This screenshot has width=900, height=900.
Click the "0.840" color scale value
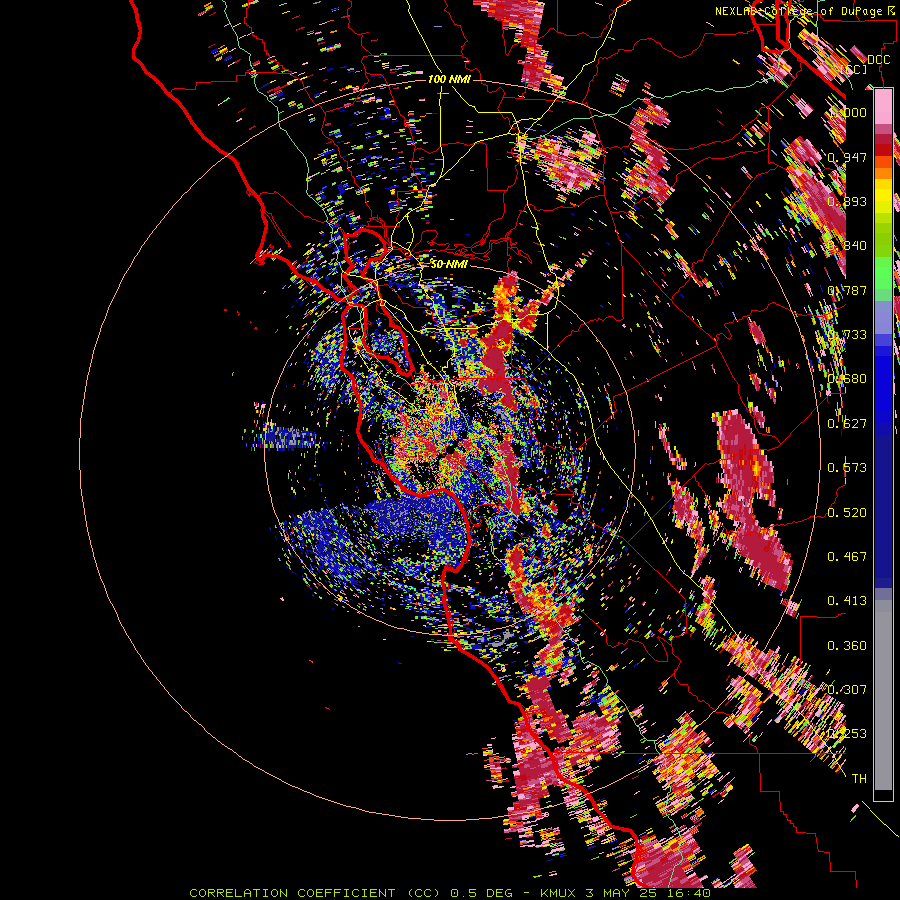(847, 246)
